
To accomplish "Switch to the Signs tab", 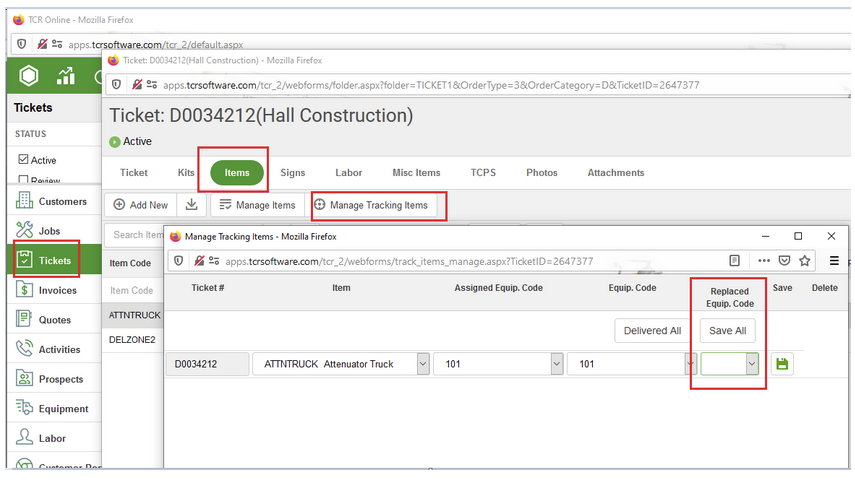I will click(x=293, y=172).
